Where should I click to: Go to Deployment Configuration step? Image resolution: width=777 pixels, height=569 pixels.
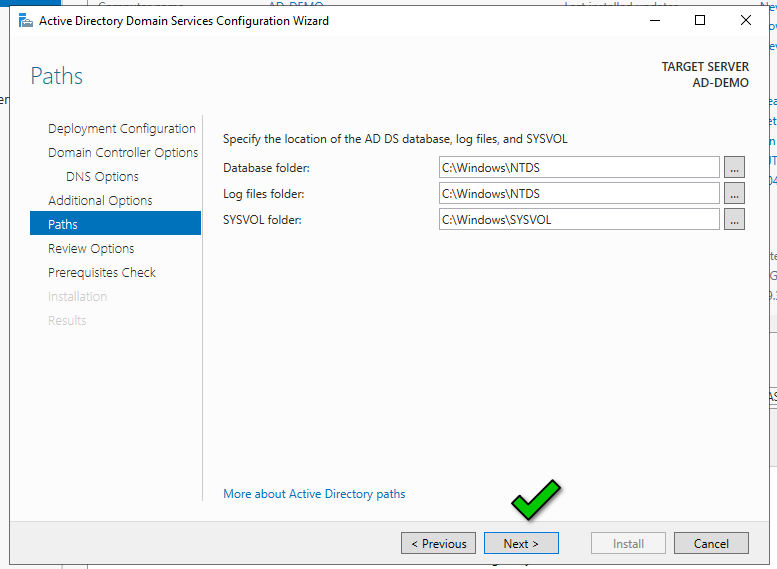121,129
